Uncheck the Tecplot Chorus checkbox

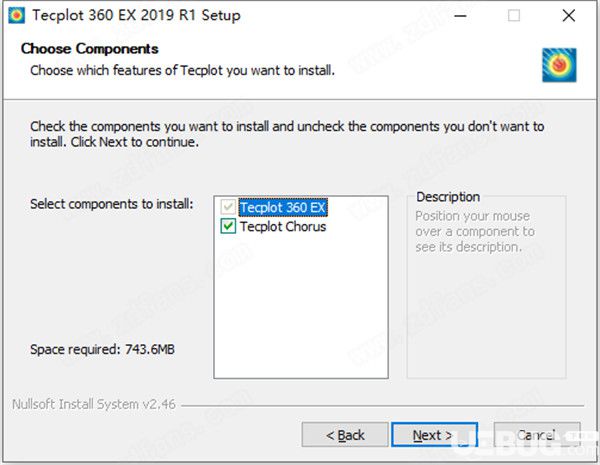coord(228,226)
